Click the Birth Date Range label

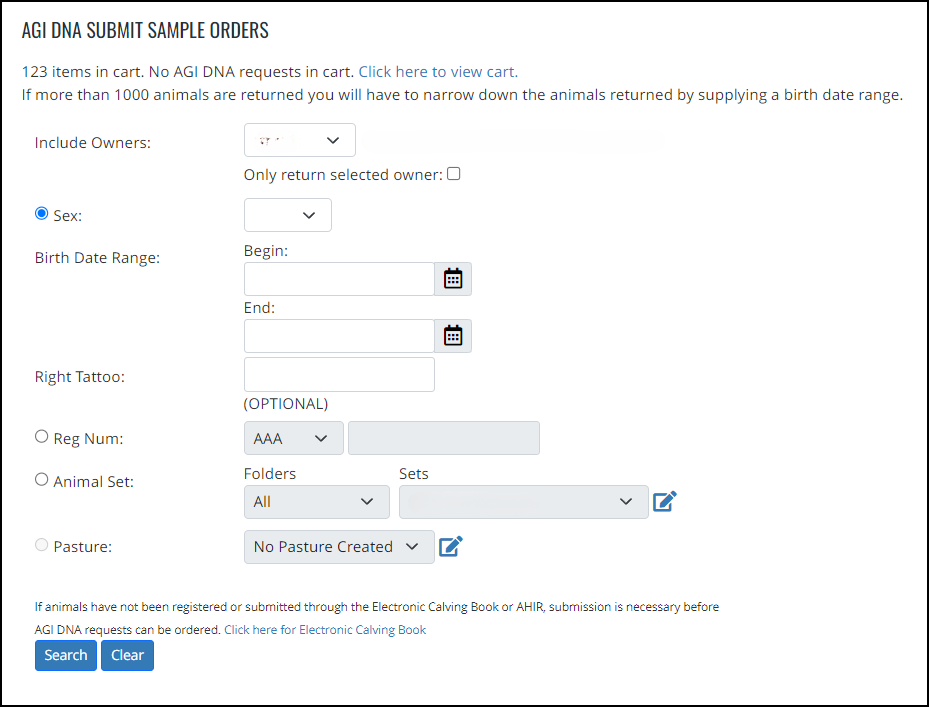pyautogui.click(x=97, y=258)
